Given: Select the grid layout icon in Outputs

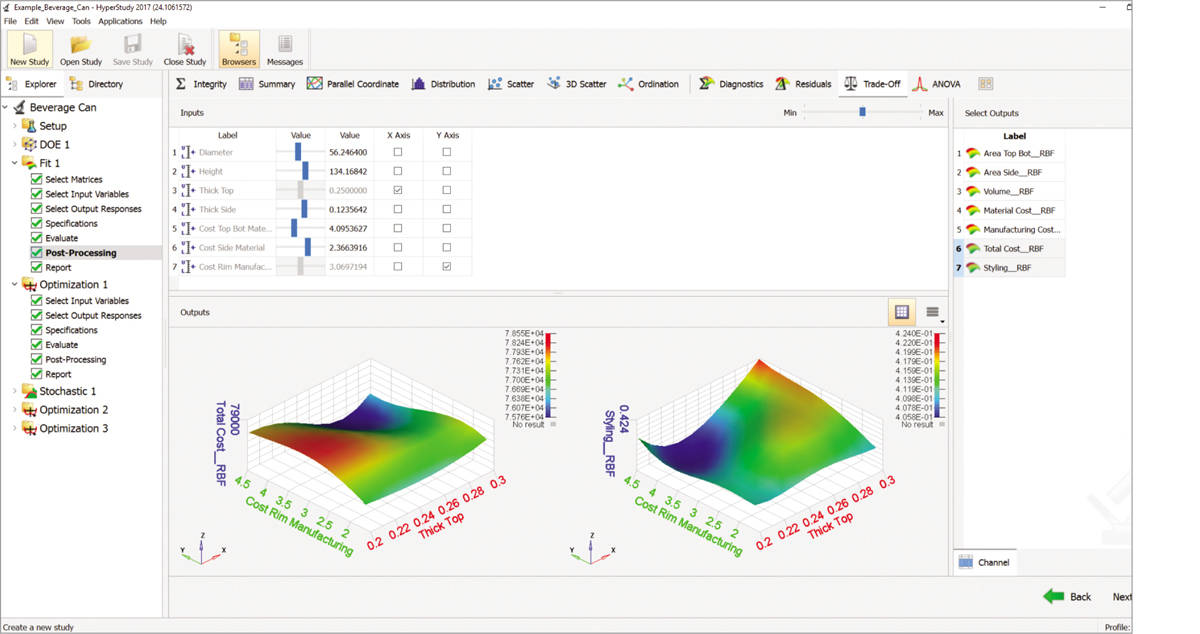Looking at the screenshot, I should [901, 313].
